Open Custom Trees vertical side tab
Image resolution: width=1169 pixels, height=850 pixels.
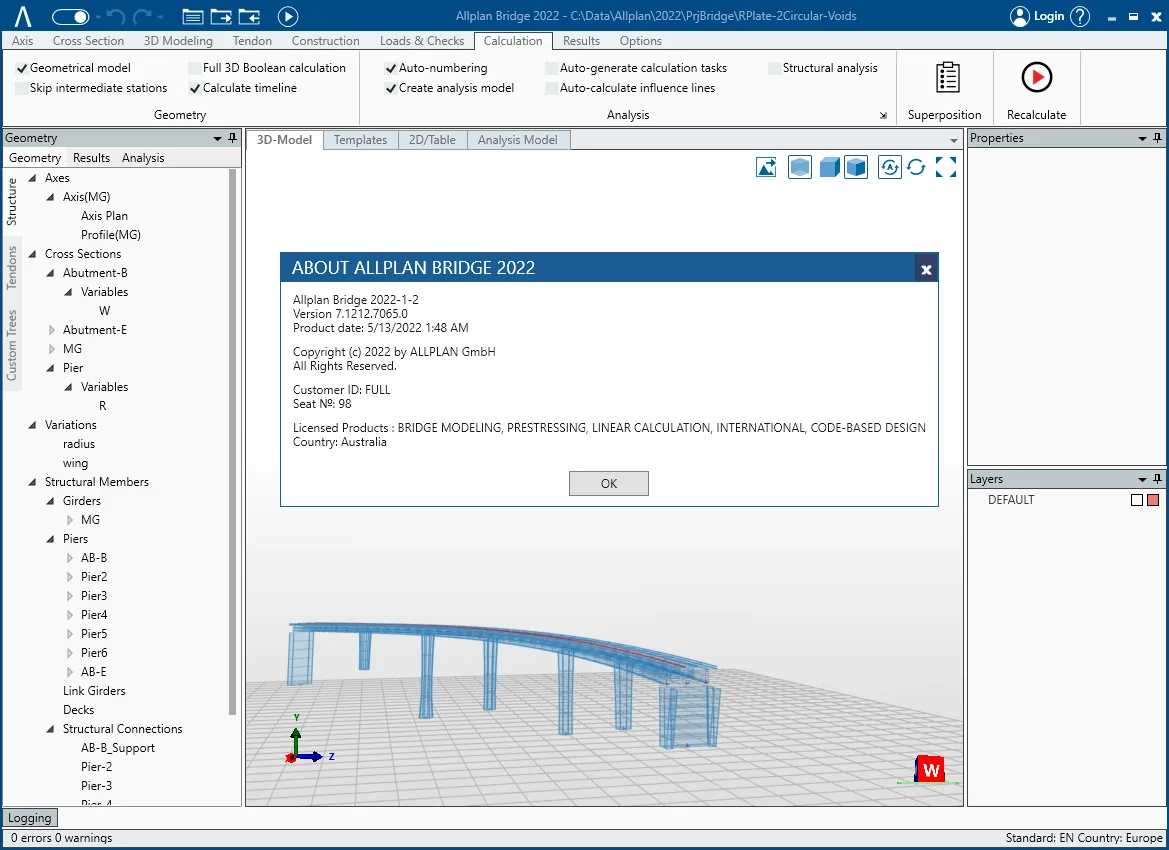click(x=11, y=344)
